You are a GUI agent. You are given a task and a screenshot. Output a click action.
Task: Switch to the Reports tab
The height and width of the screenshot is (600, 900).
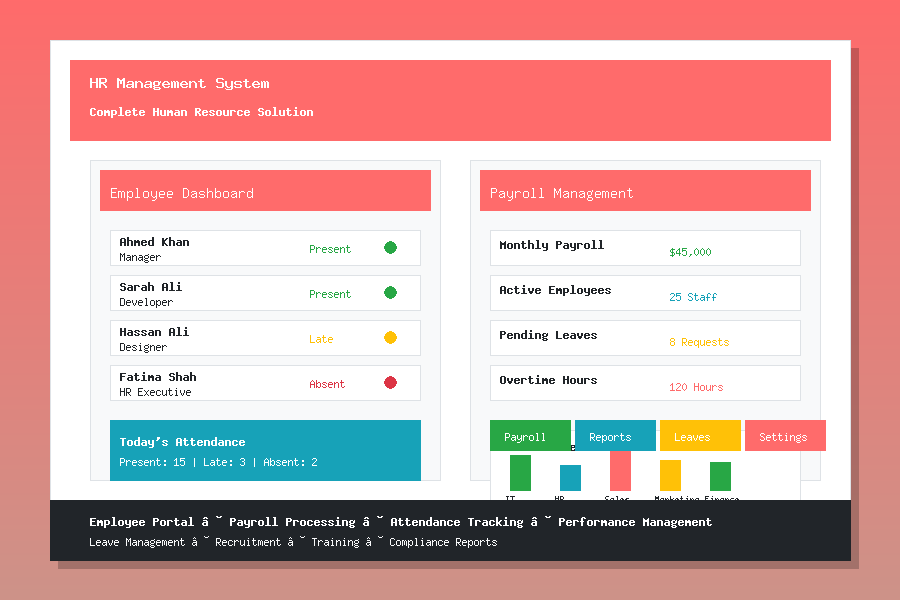(x=615, y=436)
